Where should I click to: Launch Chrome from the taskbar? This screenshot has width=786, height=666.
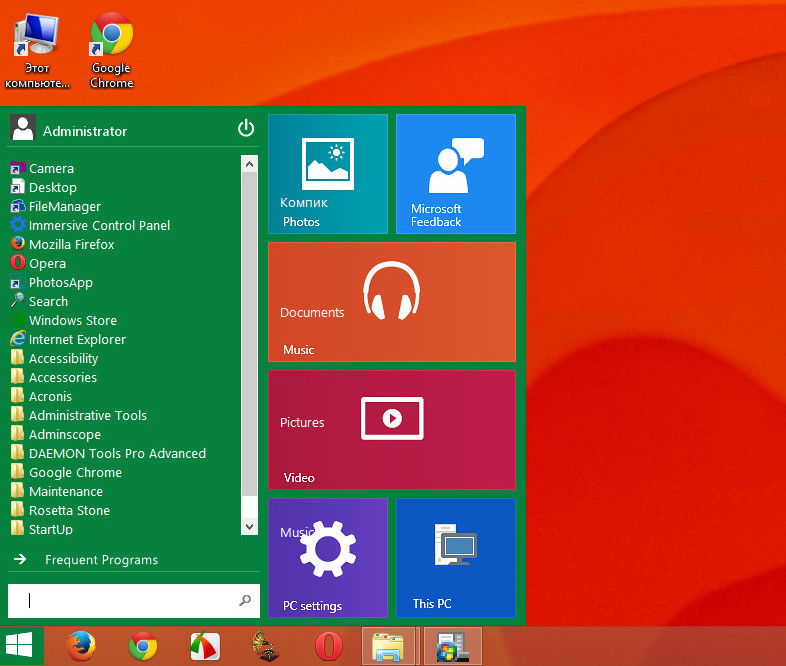[143, 646]
